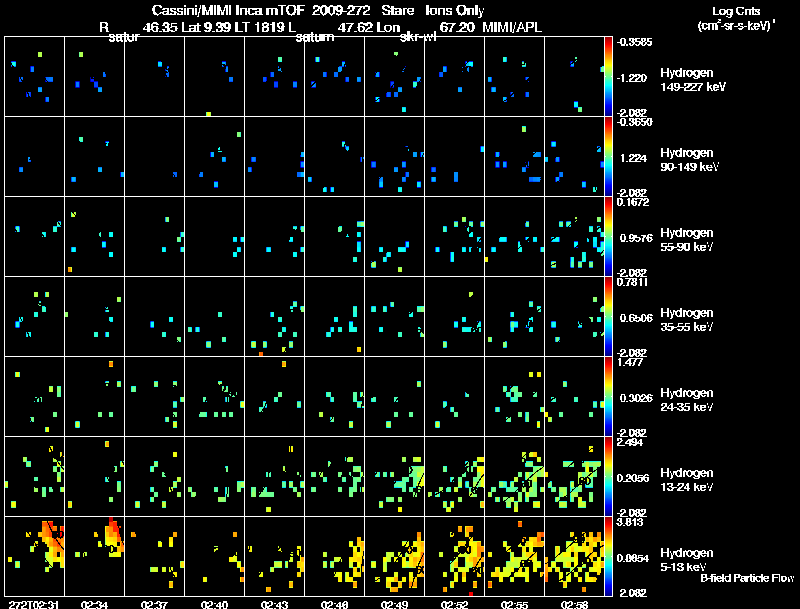Click the 02:40 time axis label
This screenshot has width=800, height=609.
coord(214,605)
